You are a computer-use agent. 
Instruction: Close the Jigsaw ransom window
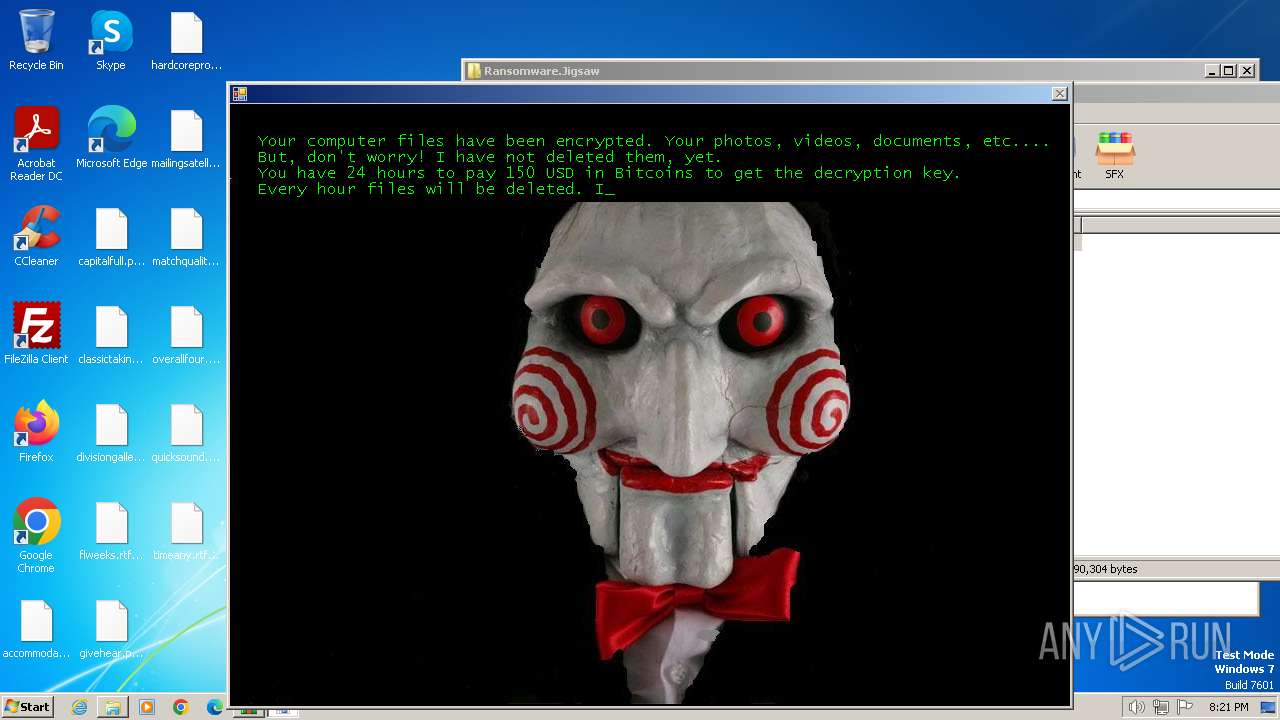(x=1059, y=94)
